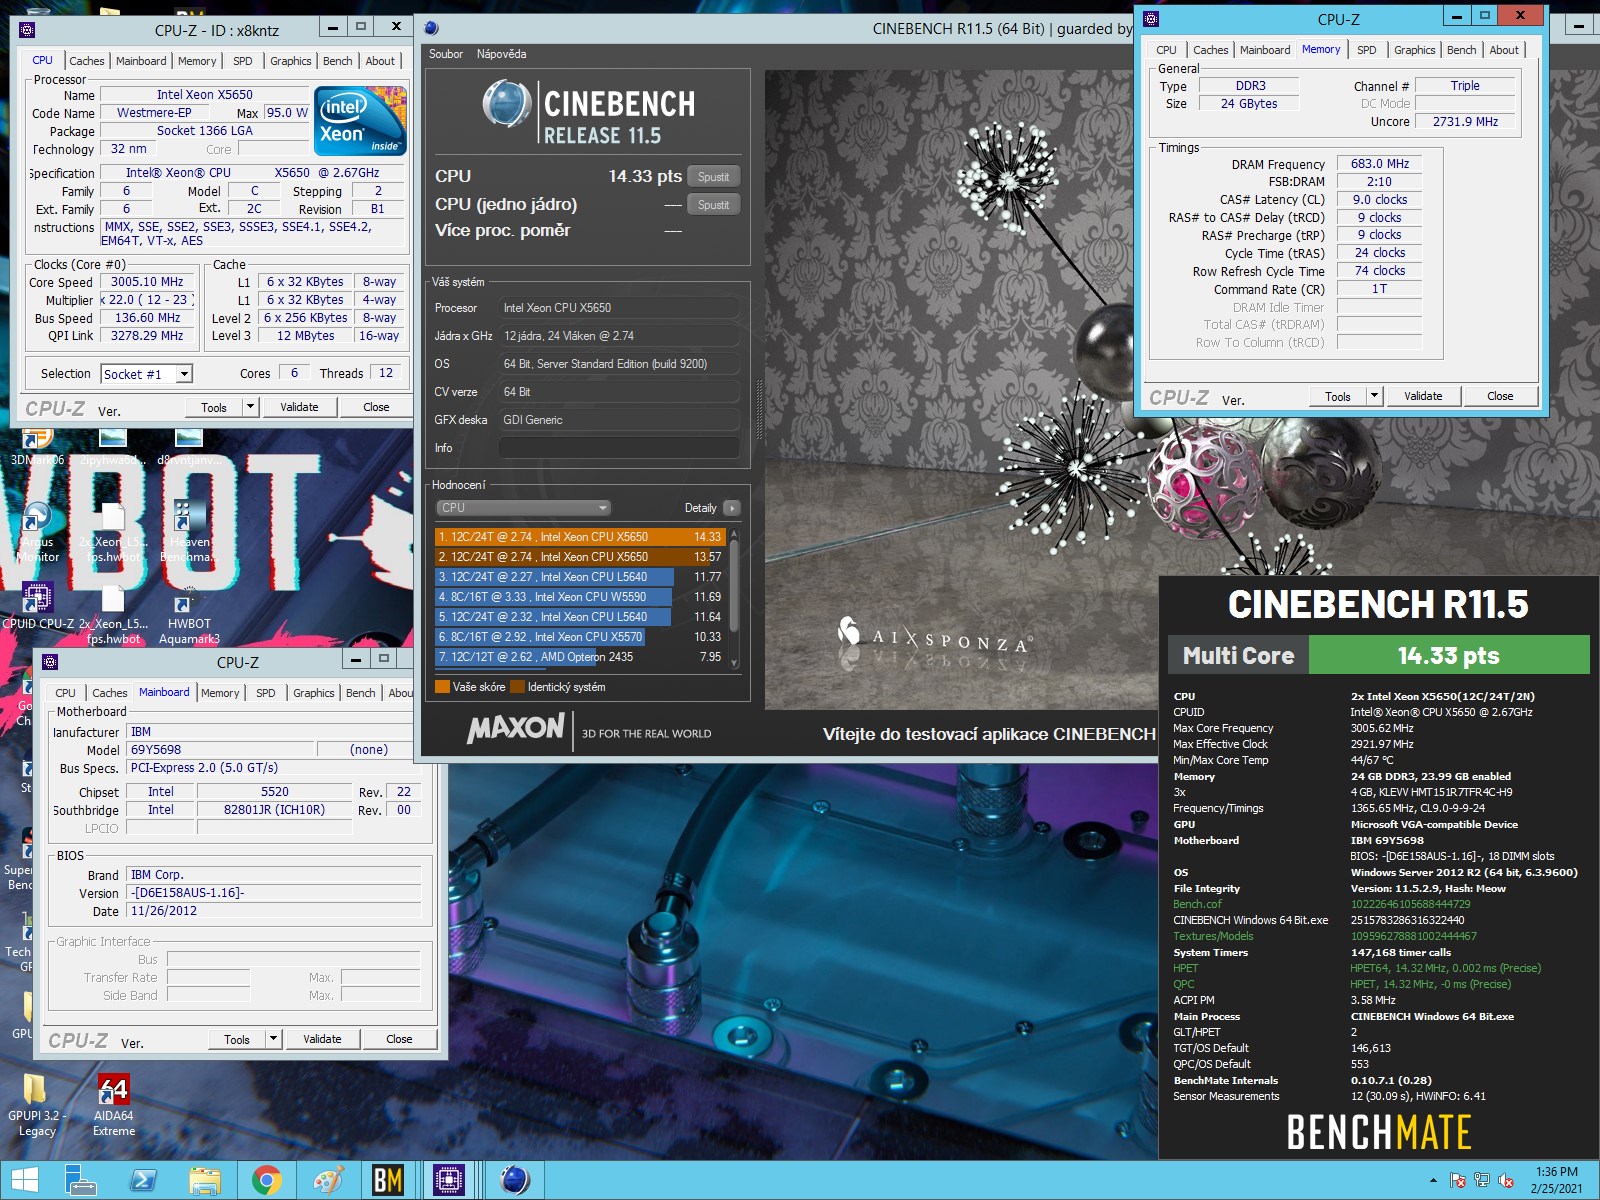
Task: Open PowerShell from the taskbar
Action: 143,1181
